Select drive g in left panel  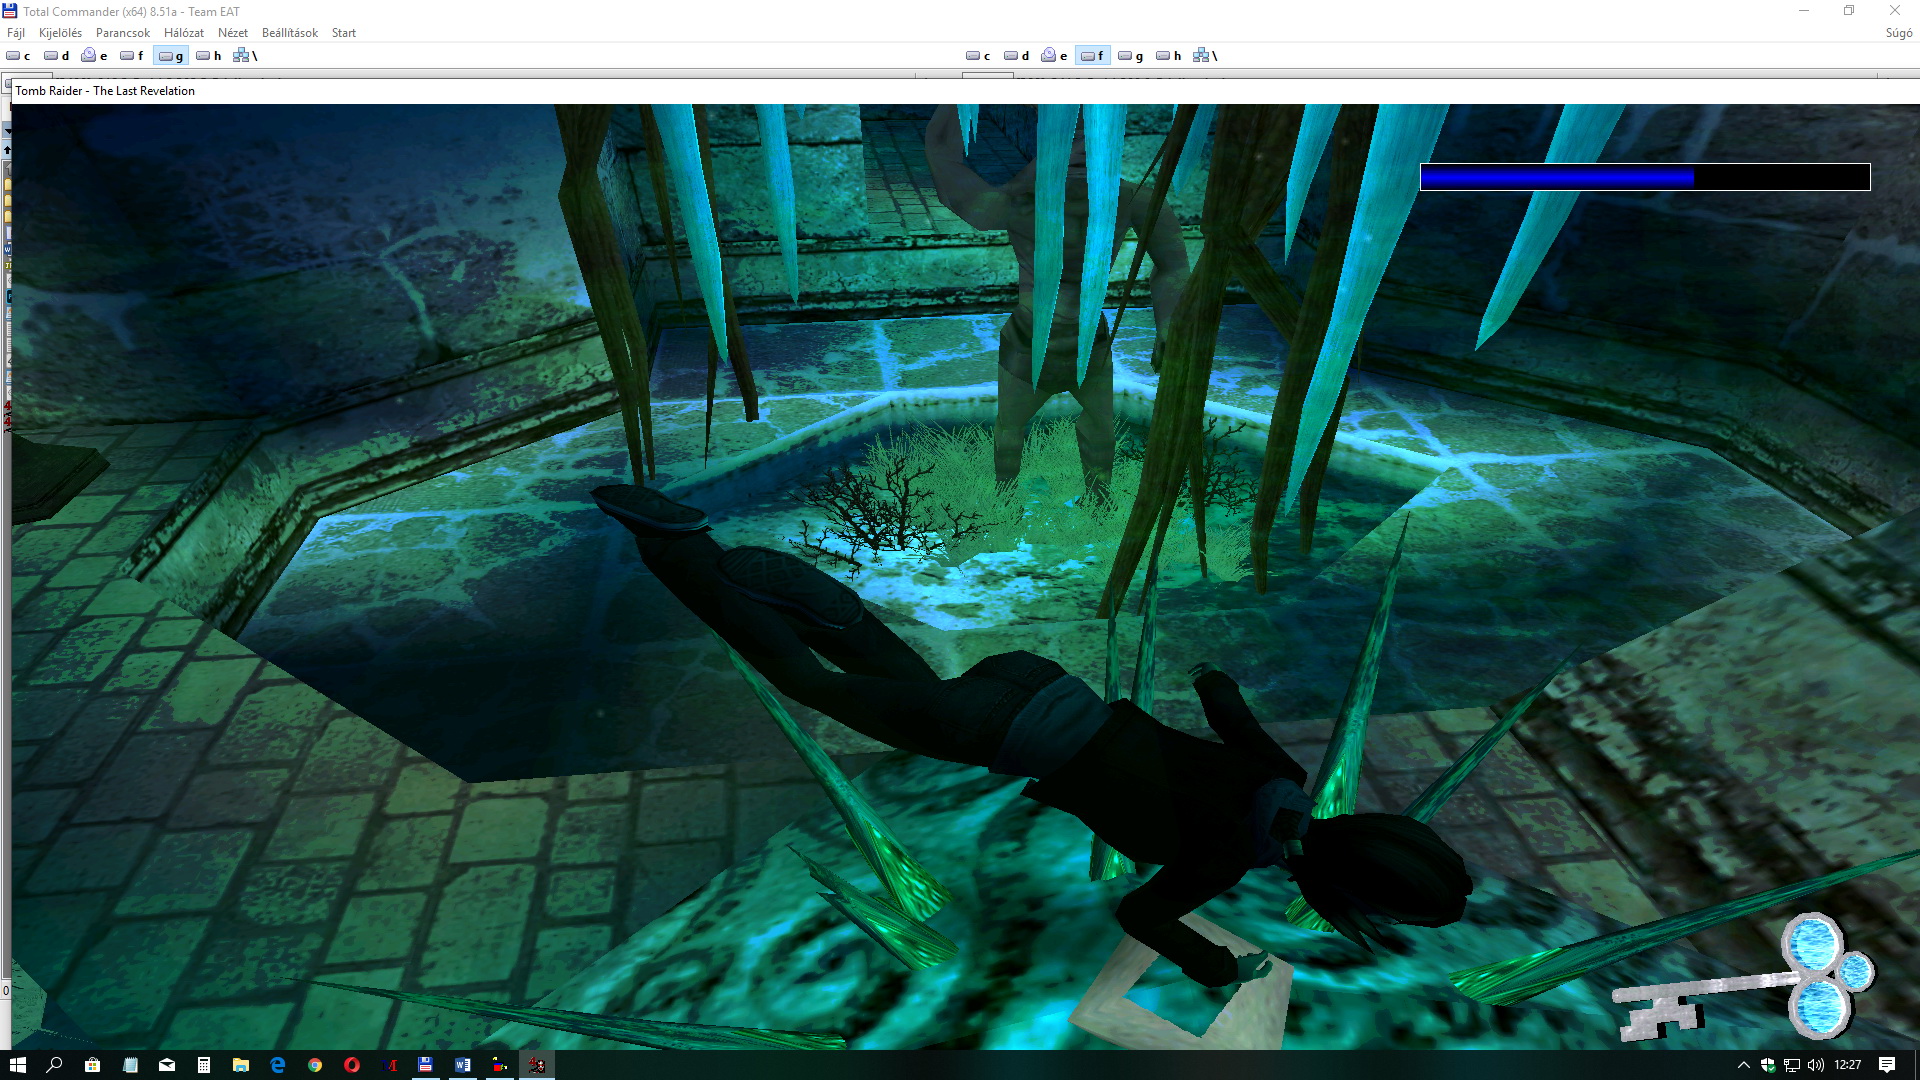coord(171,56)
